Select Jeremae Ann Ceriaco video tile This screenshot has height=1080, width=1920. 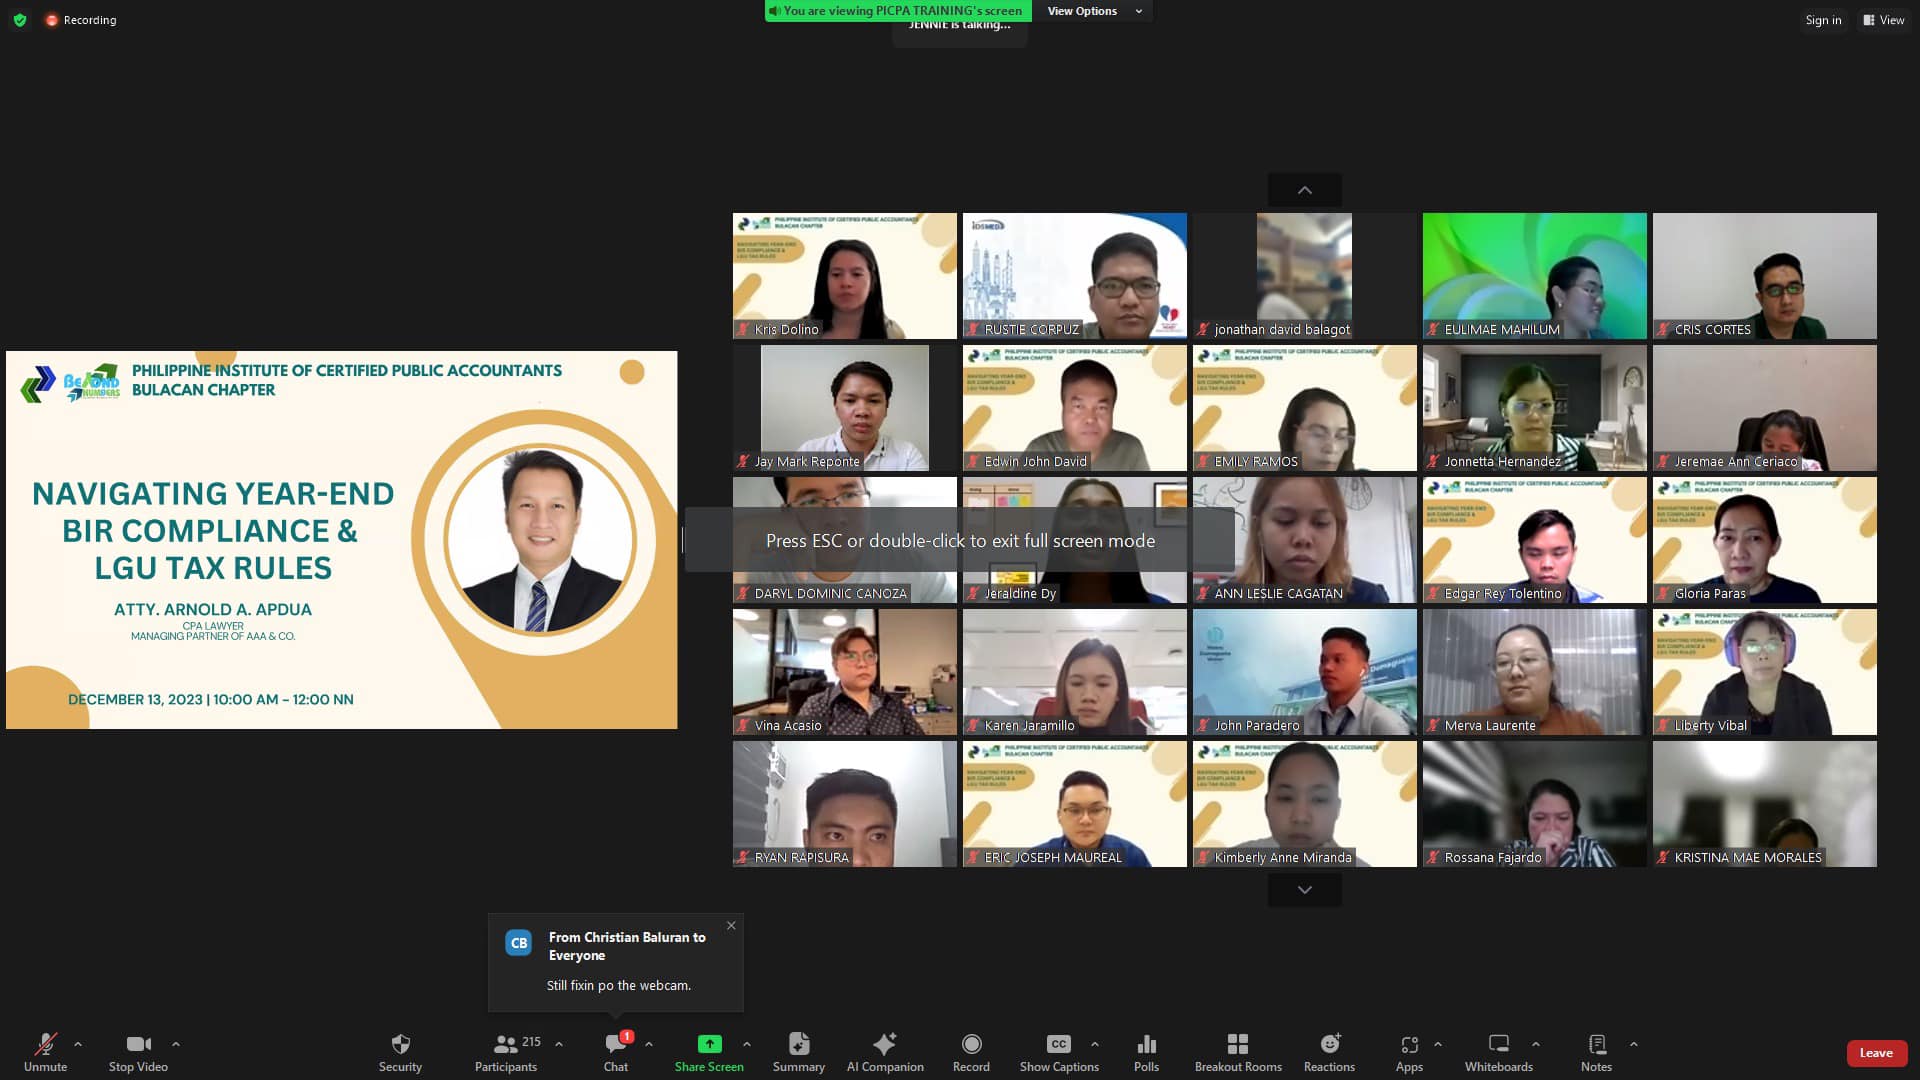tap(1764, 408)
